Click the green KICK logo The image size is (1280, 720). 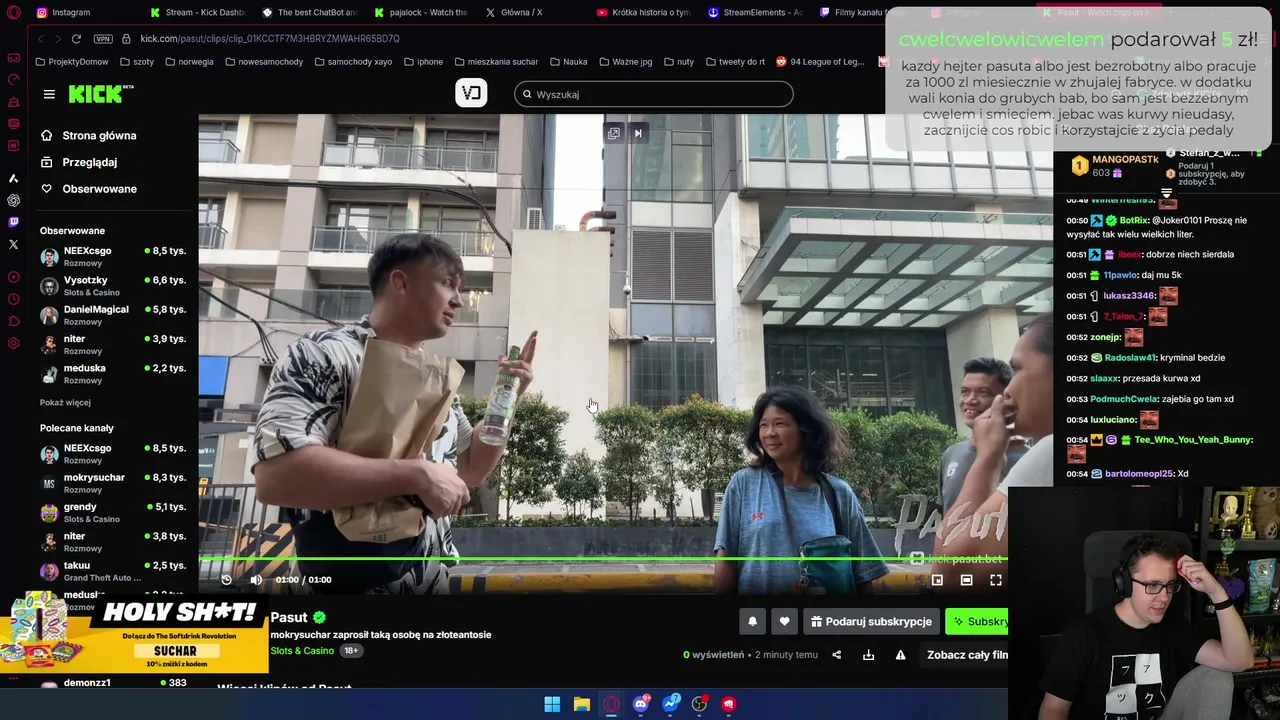pyautogui.click(x=100, y=94)
